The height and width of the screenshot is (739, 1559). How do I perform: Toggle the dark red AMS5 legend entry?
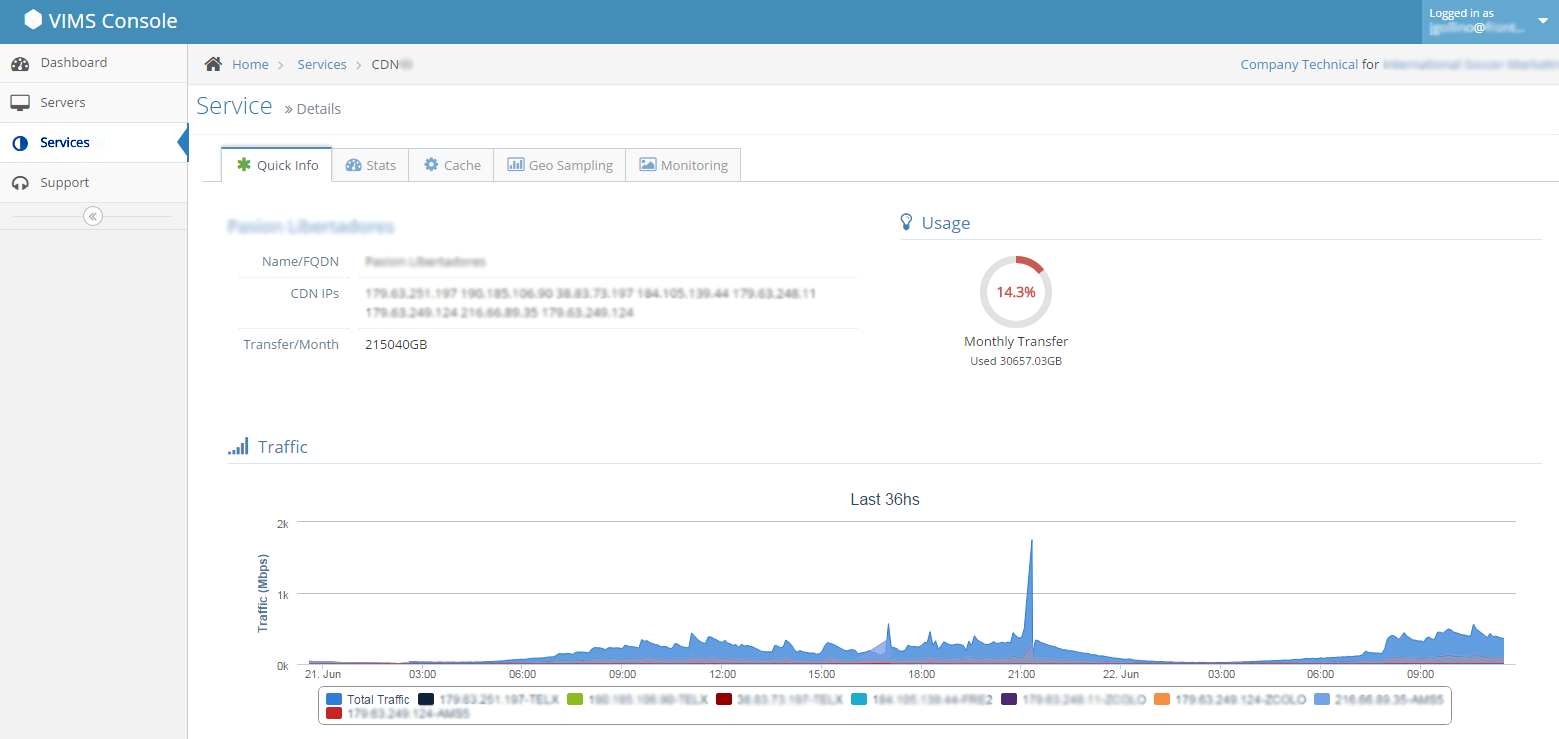398,714
